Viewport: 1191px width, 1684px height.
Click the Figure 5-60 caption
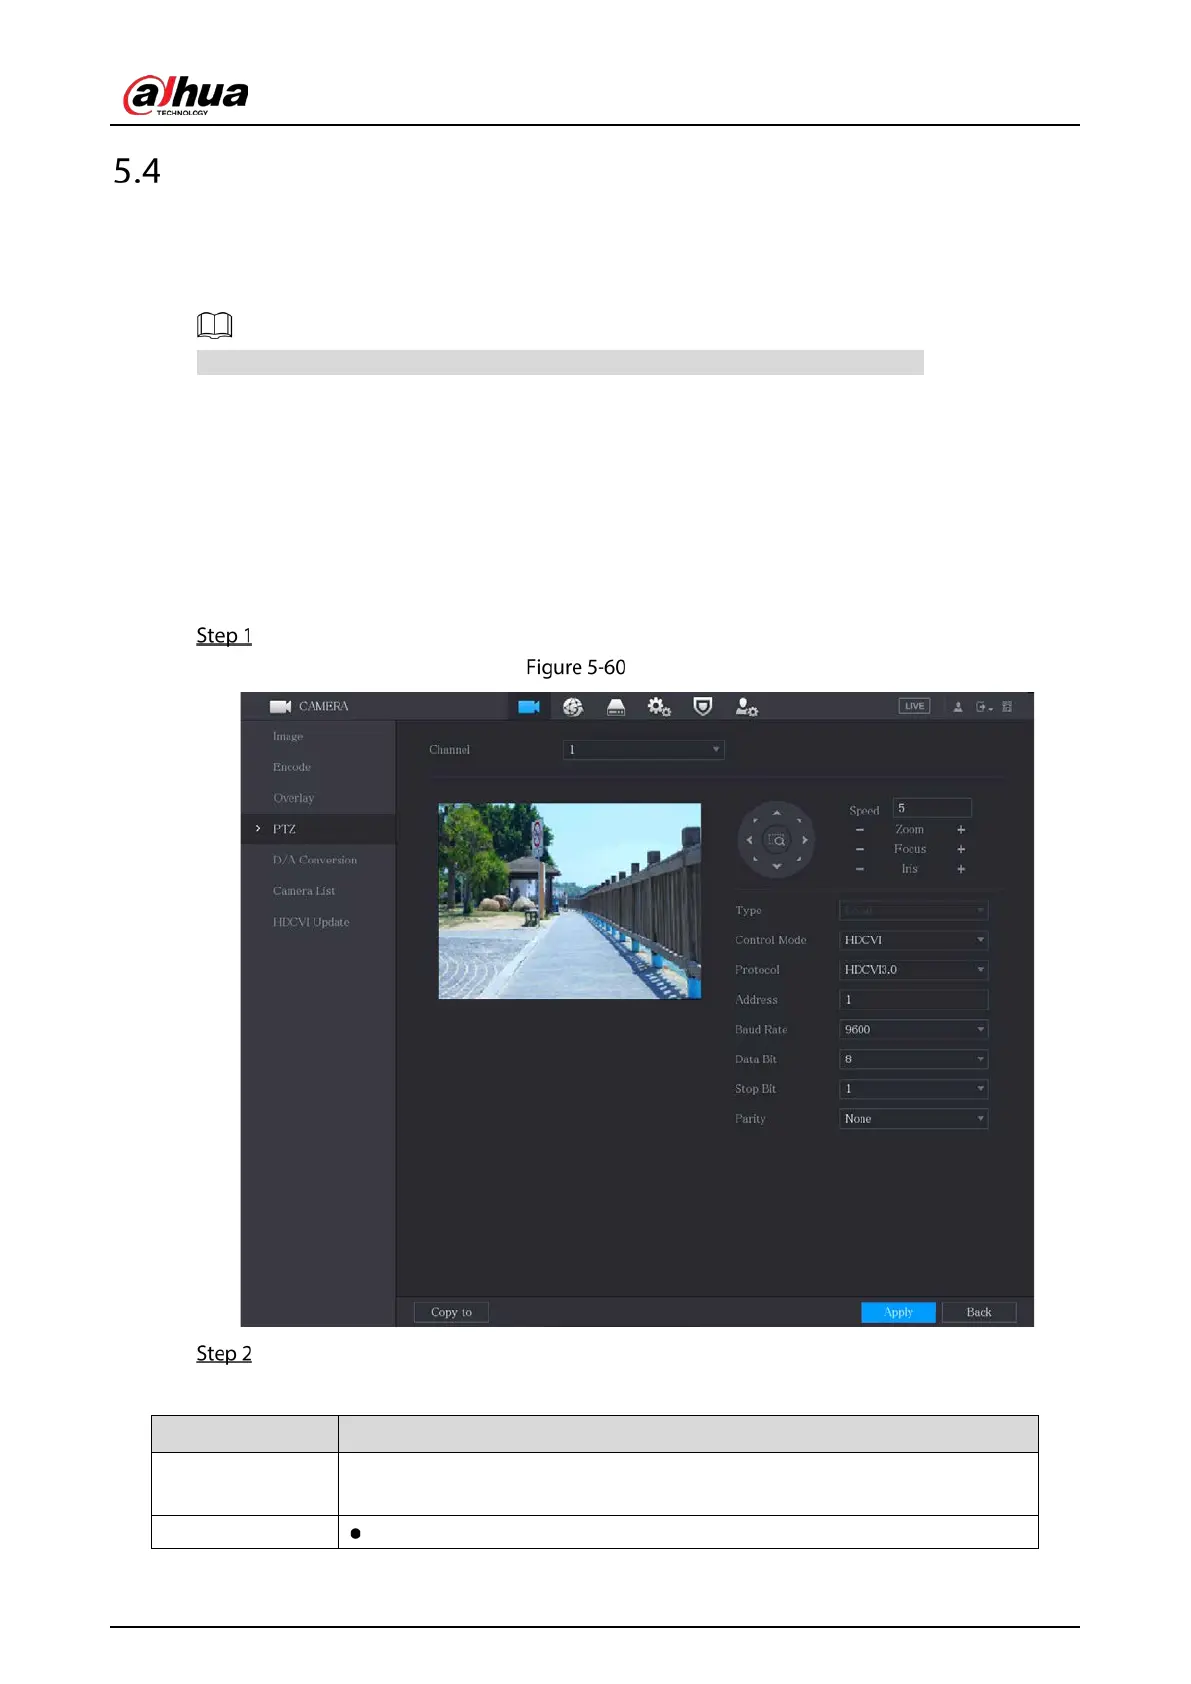576,667
